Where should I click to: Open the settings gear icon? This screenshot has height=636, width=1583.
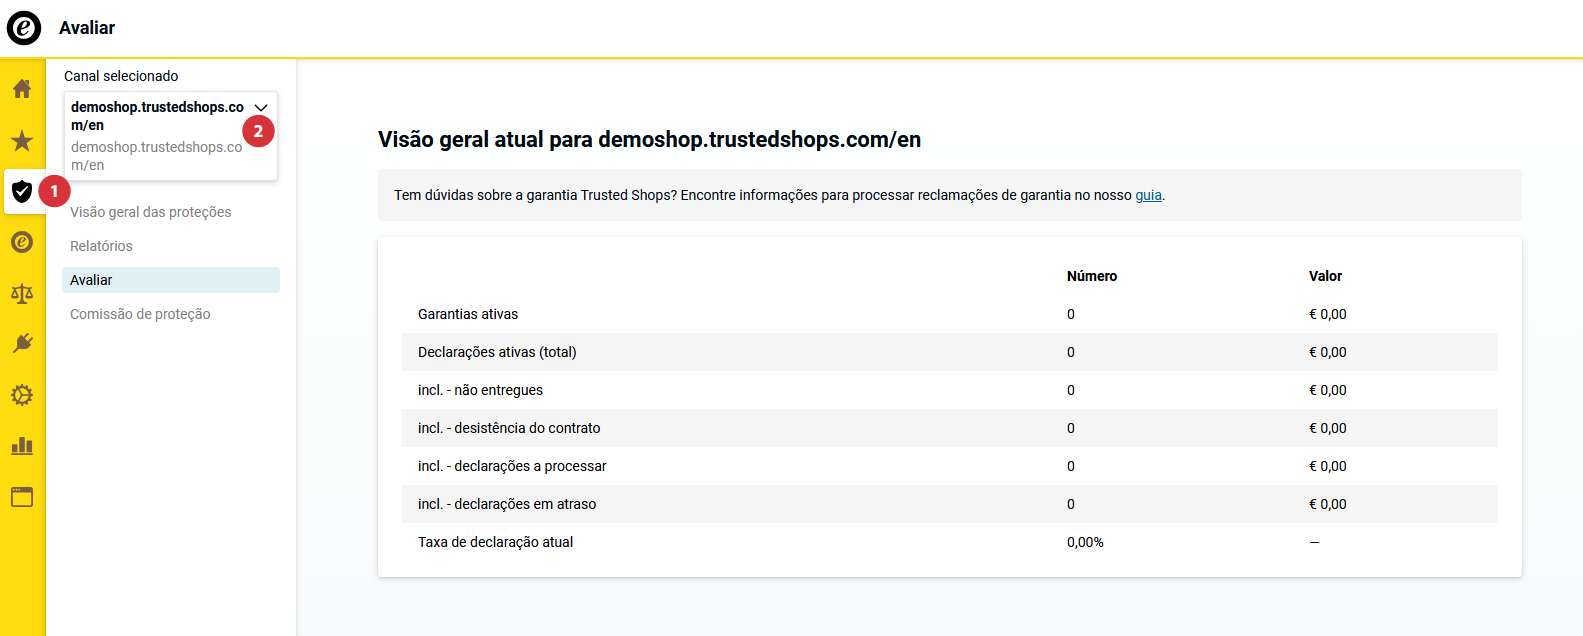[22, 395]
